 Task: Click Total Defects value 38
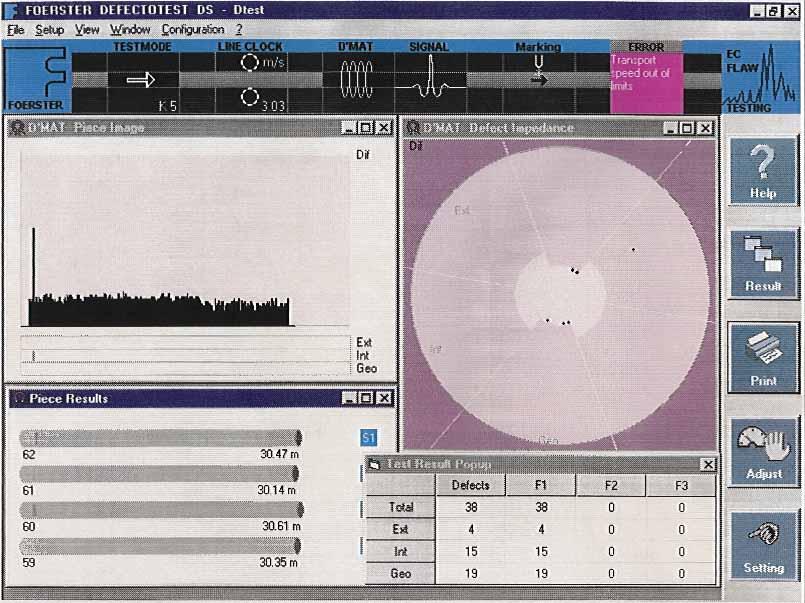[x=471, y=507]
